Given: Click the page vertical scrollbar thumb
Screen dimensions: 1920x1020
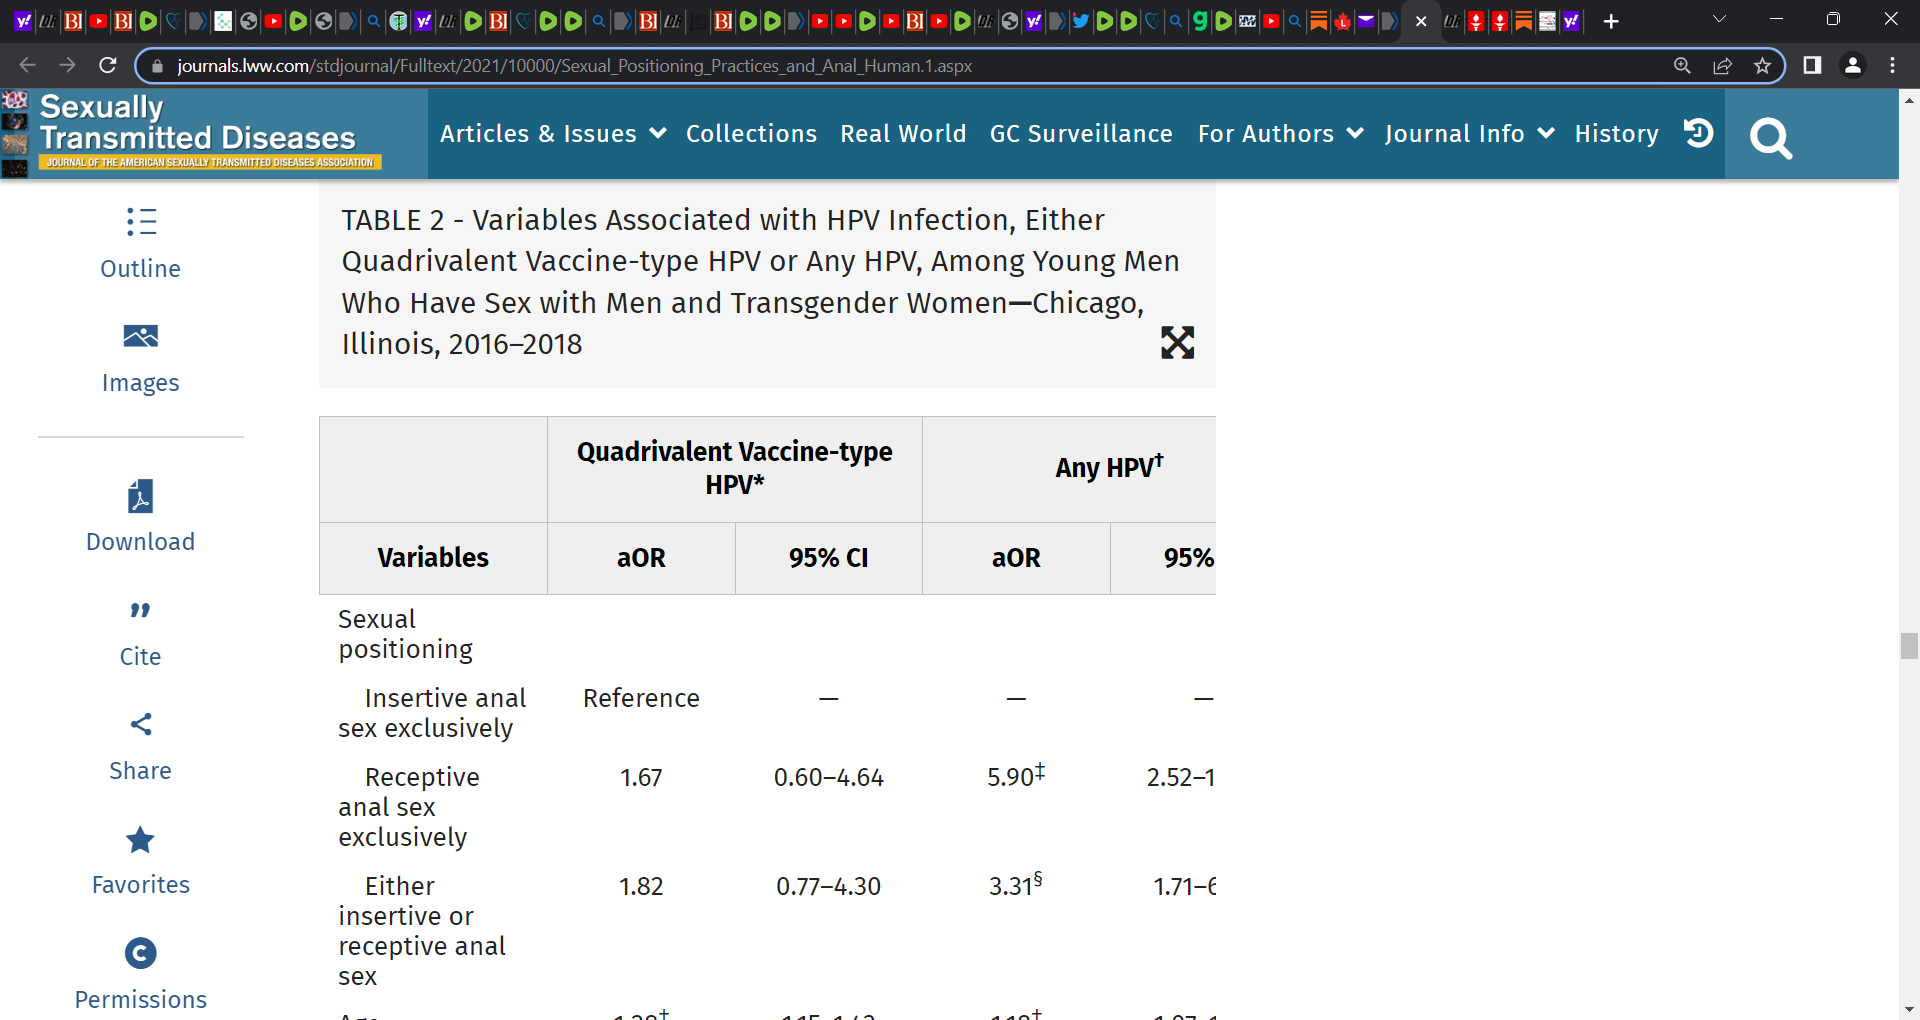Looking at the screenshot, I should click(x=1909, y=646).
